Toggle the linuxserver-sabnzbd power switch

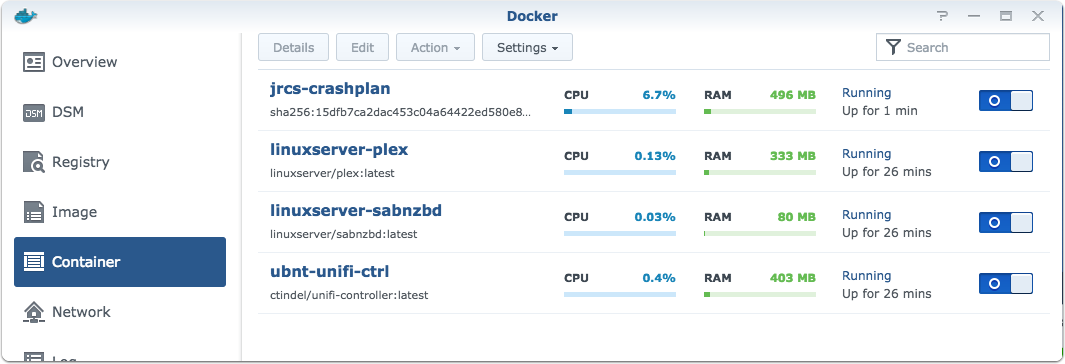pyautogui.click(x=1005, y=223)
